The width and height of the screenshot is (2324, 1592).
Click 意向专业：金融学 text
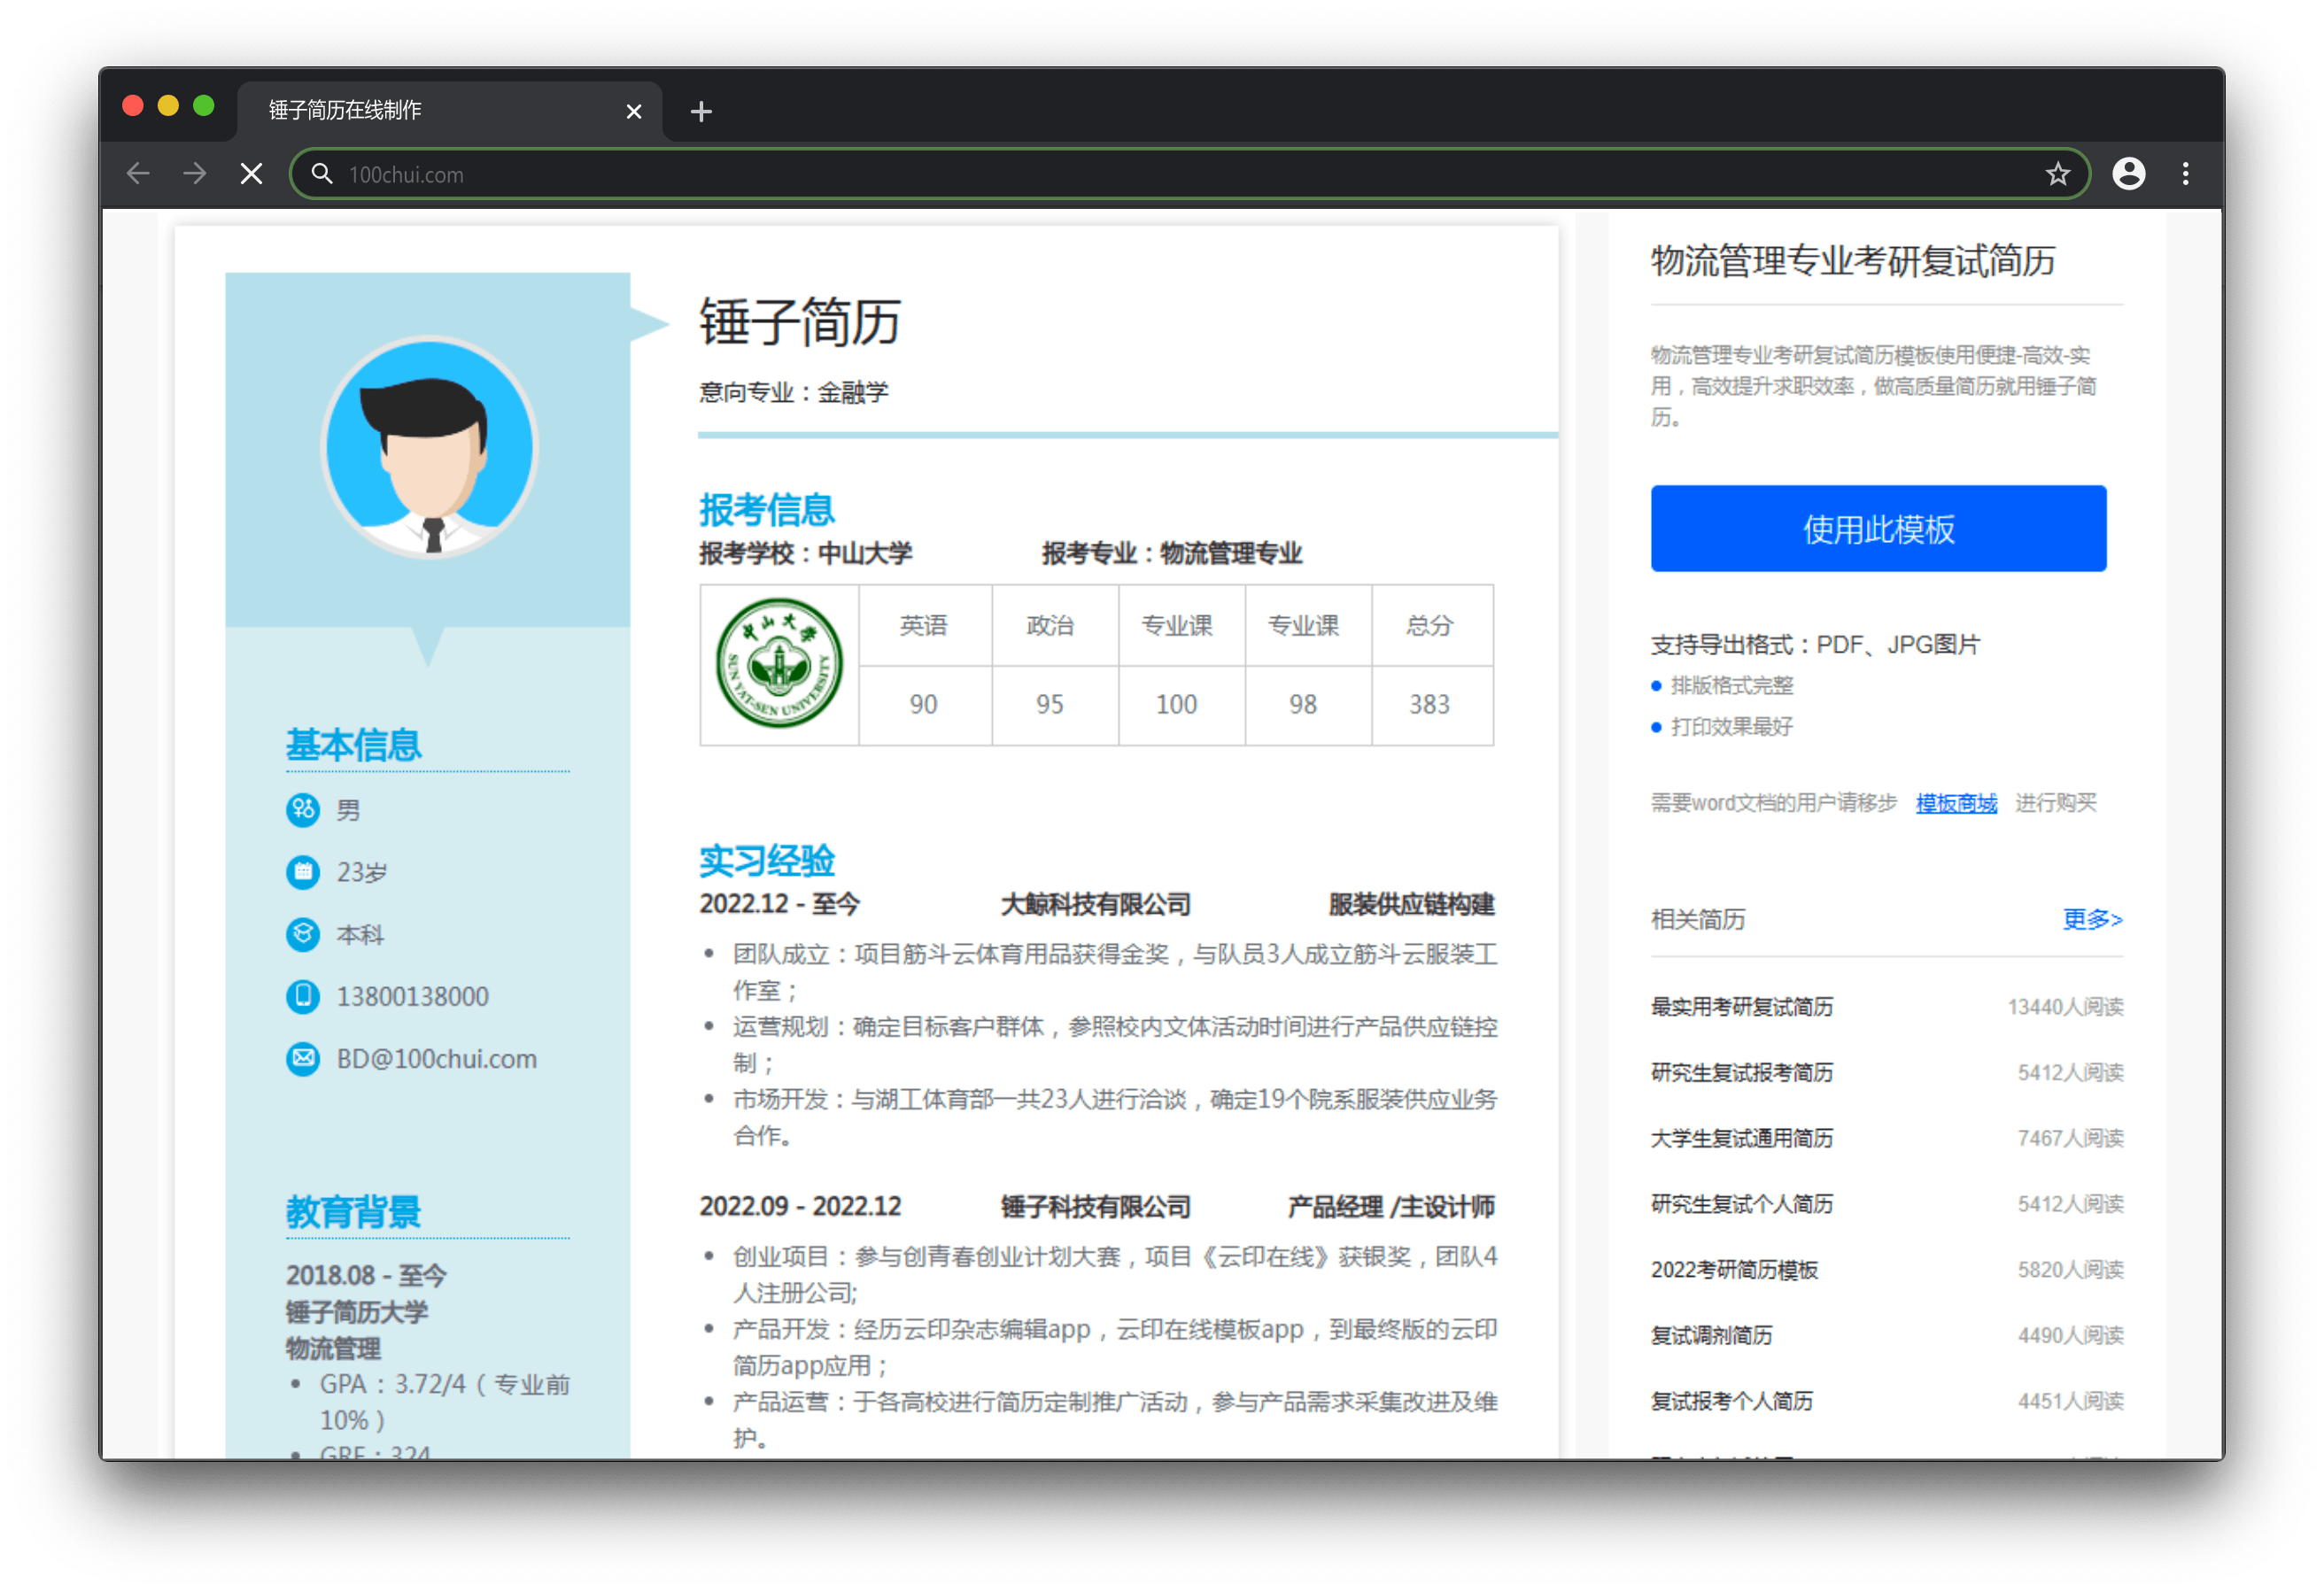793,393
